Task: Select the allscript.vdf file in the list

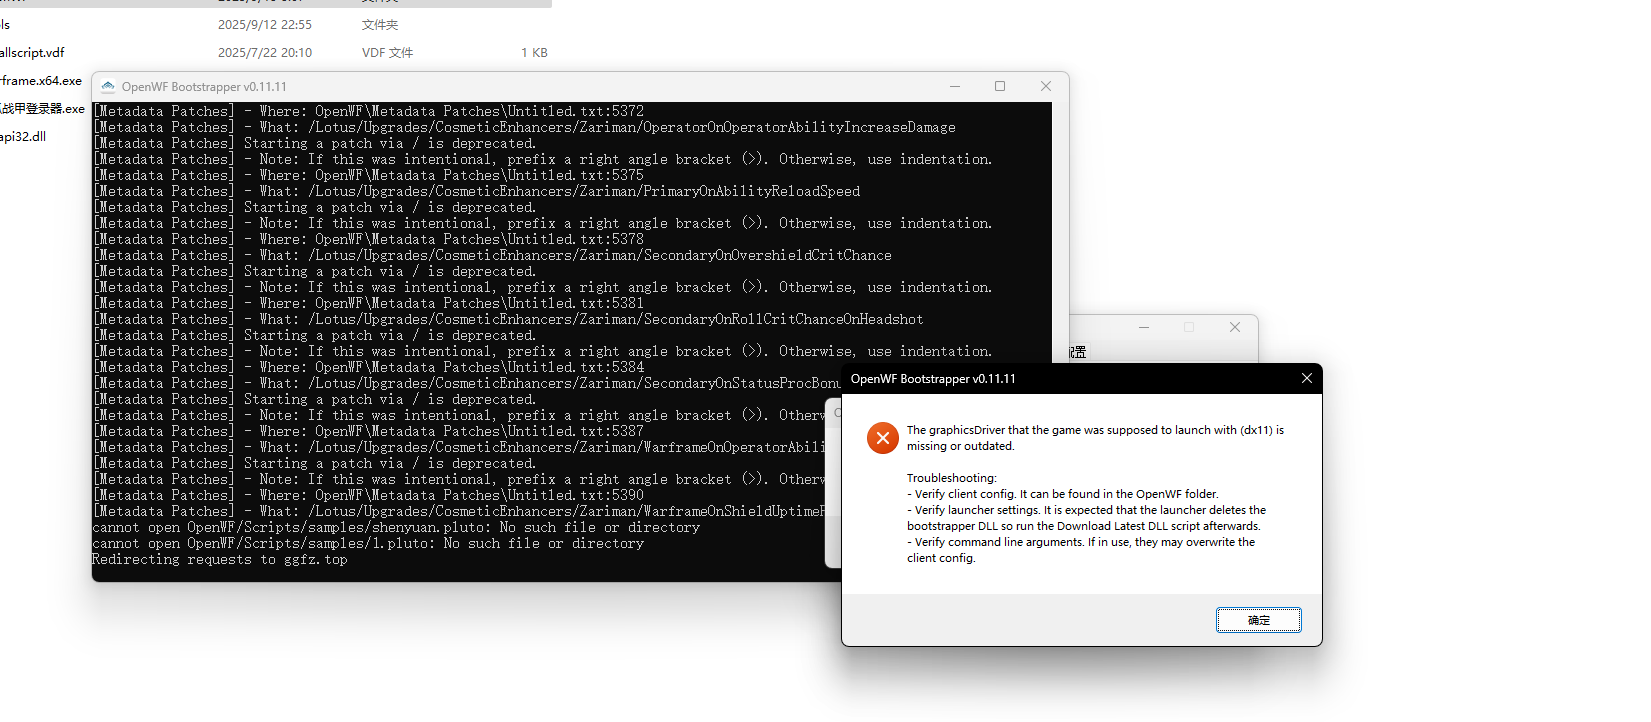Action: point(33,52)
